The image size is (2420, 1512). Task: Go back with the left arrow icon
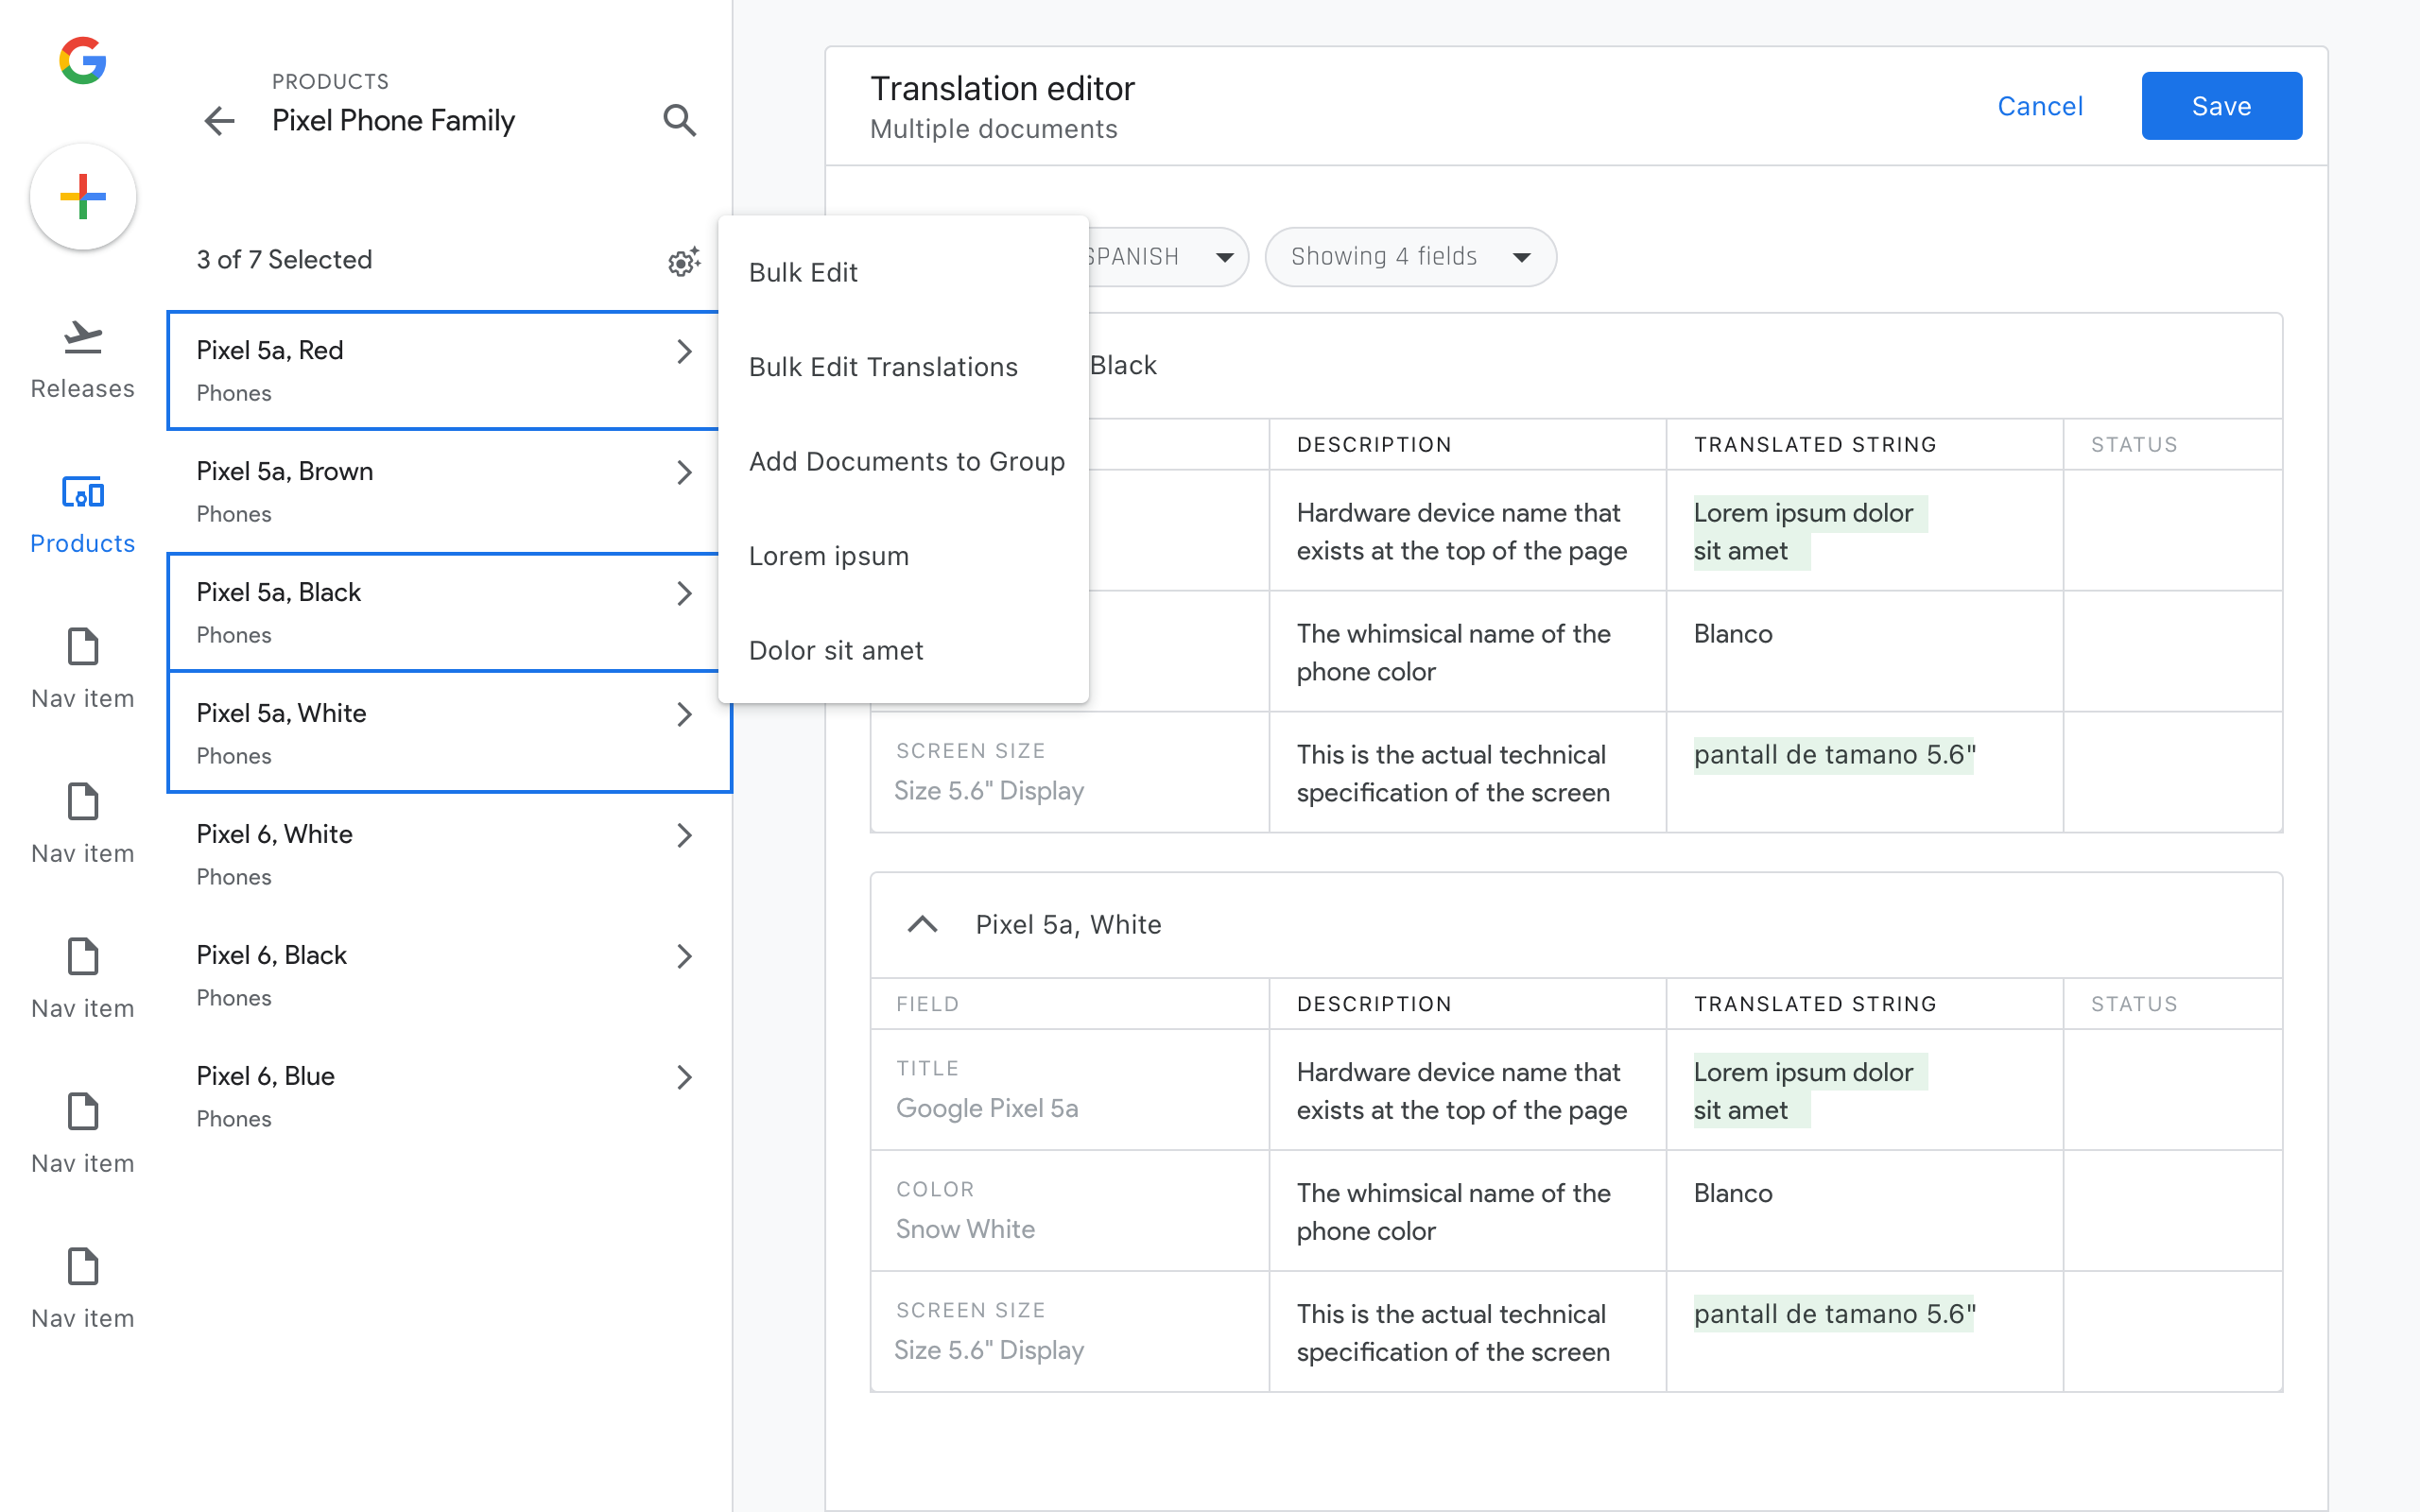click(219, 121)
